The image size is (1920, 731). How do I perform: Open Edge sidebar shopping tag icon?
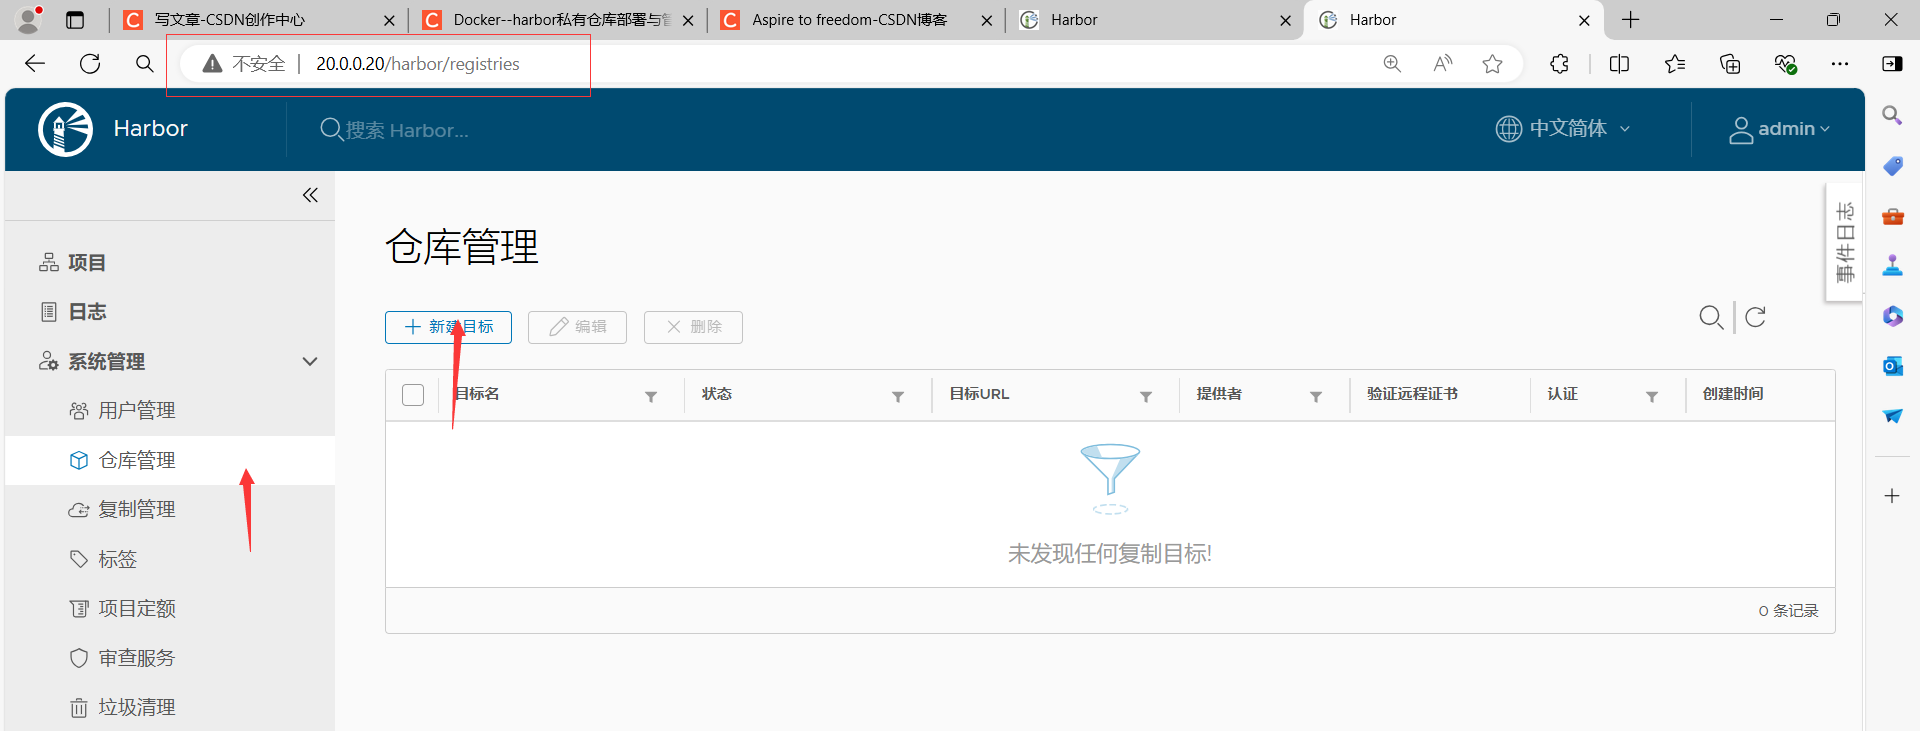[x=1892, y=166]
